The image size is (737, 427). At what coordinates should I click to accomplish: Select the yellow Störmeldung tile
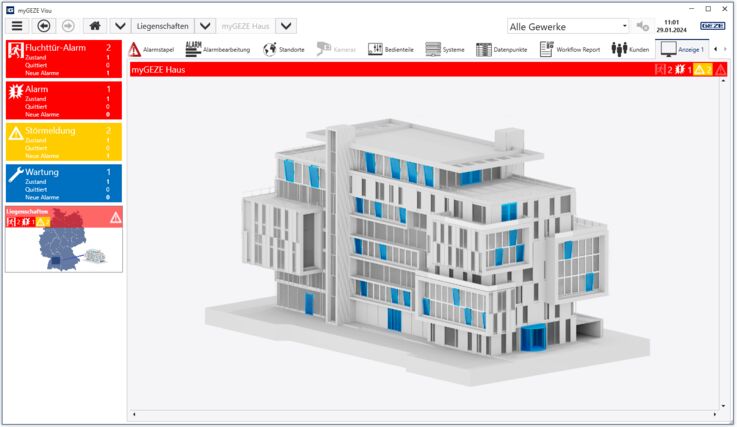tap(64, 142)
